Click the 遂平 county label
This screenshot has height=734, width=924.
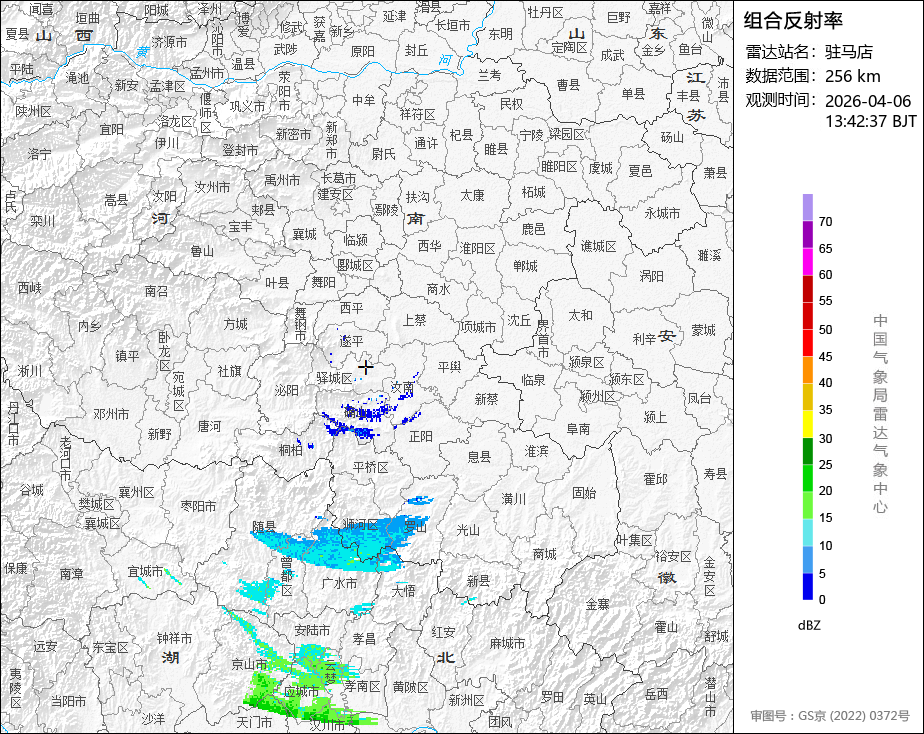tap(351, 340)
